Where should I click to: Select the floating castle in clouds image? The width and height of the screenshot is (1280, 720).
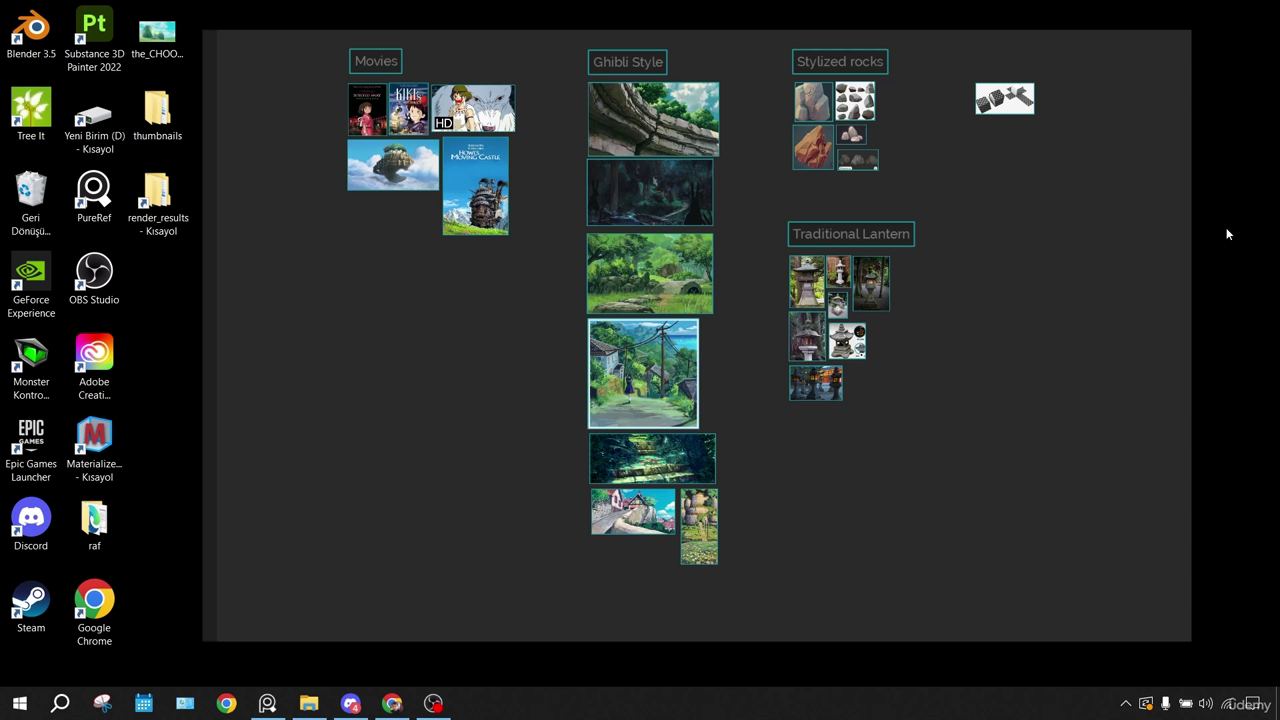click(393, 165)
